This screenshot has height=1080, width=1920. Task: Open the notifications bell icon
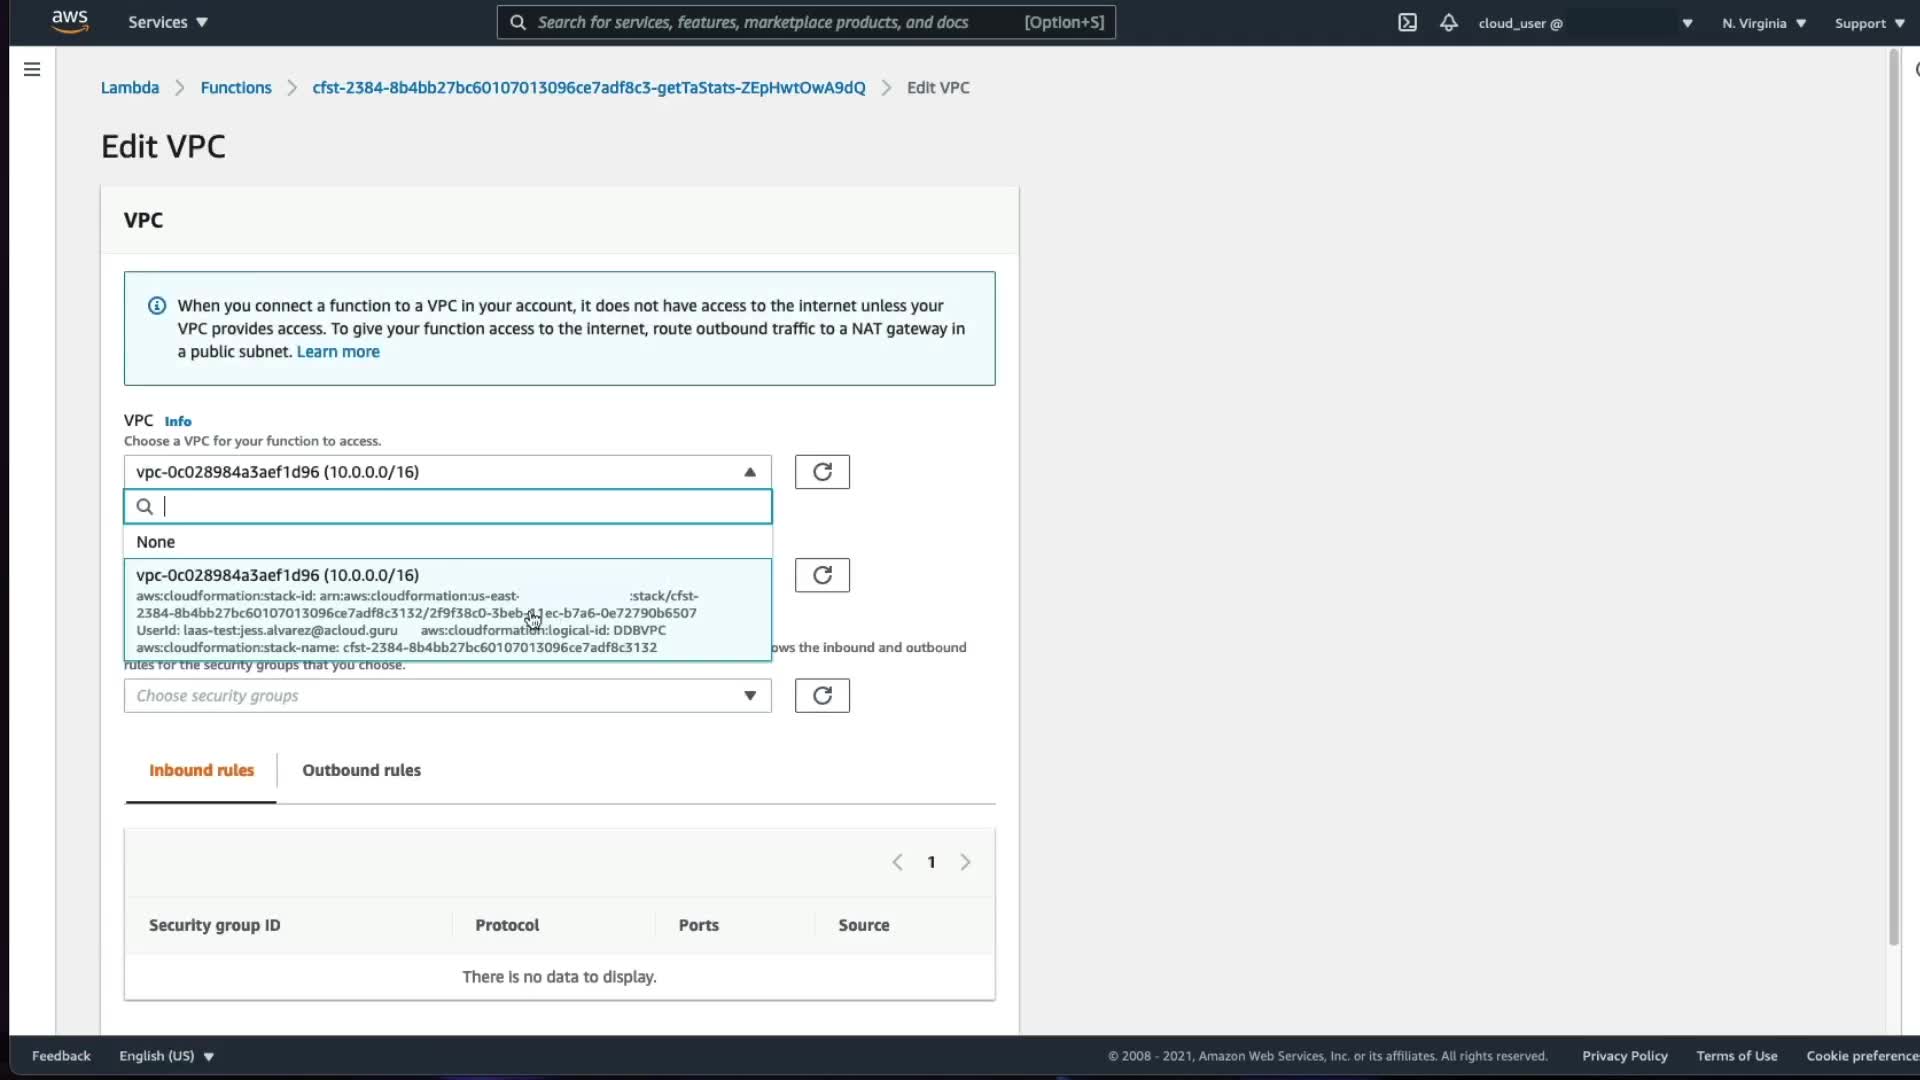coord(1448,22)
